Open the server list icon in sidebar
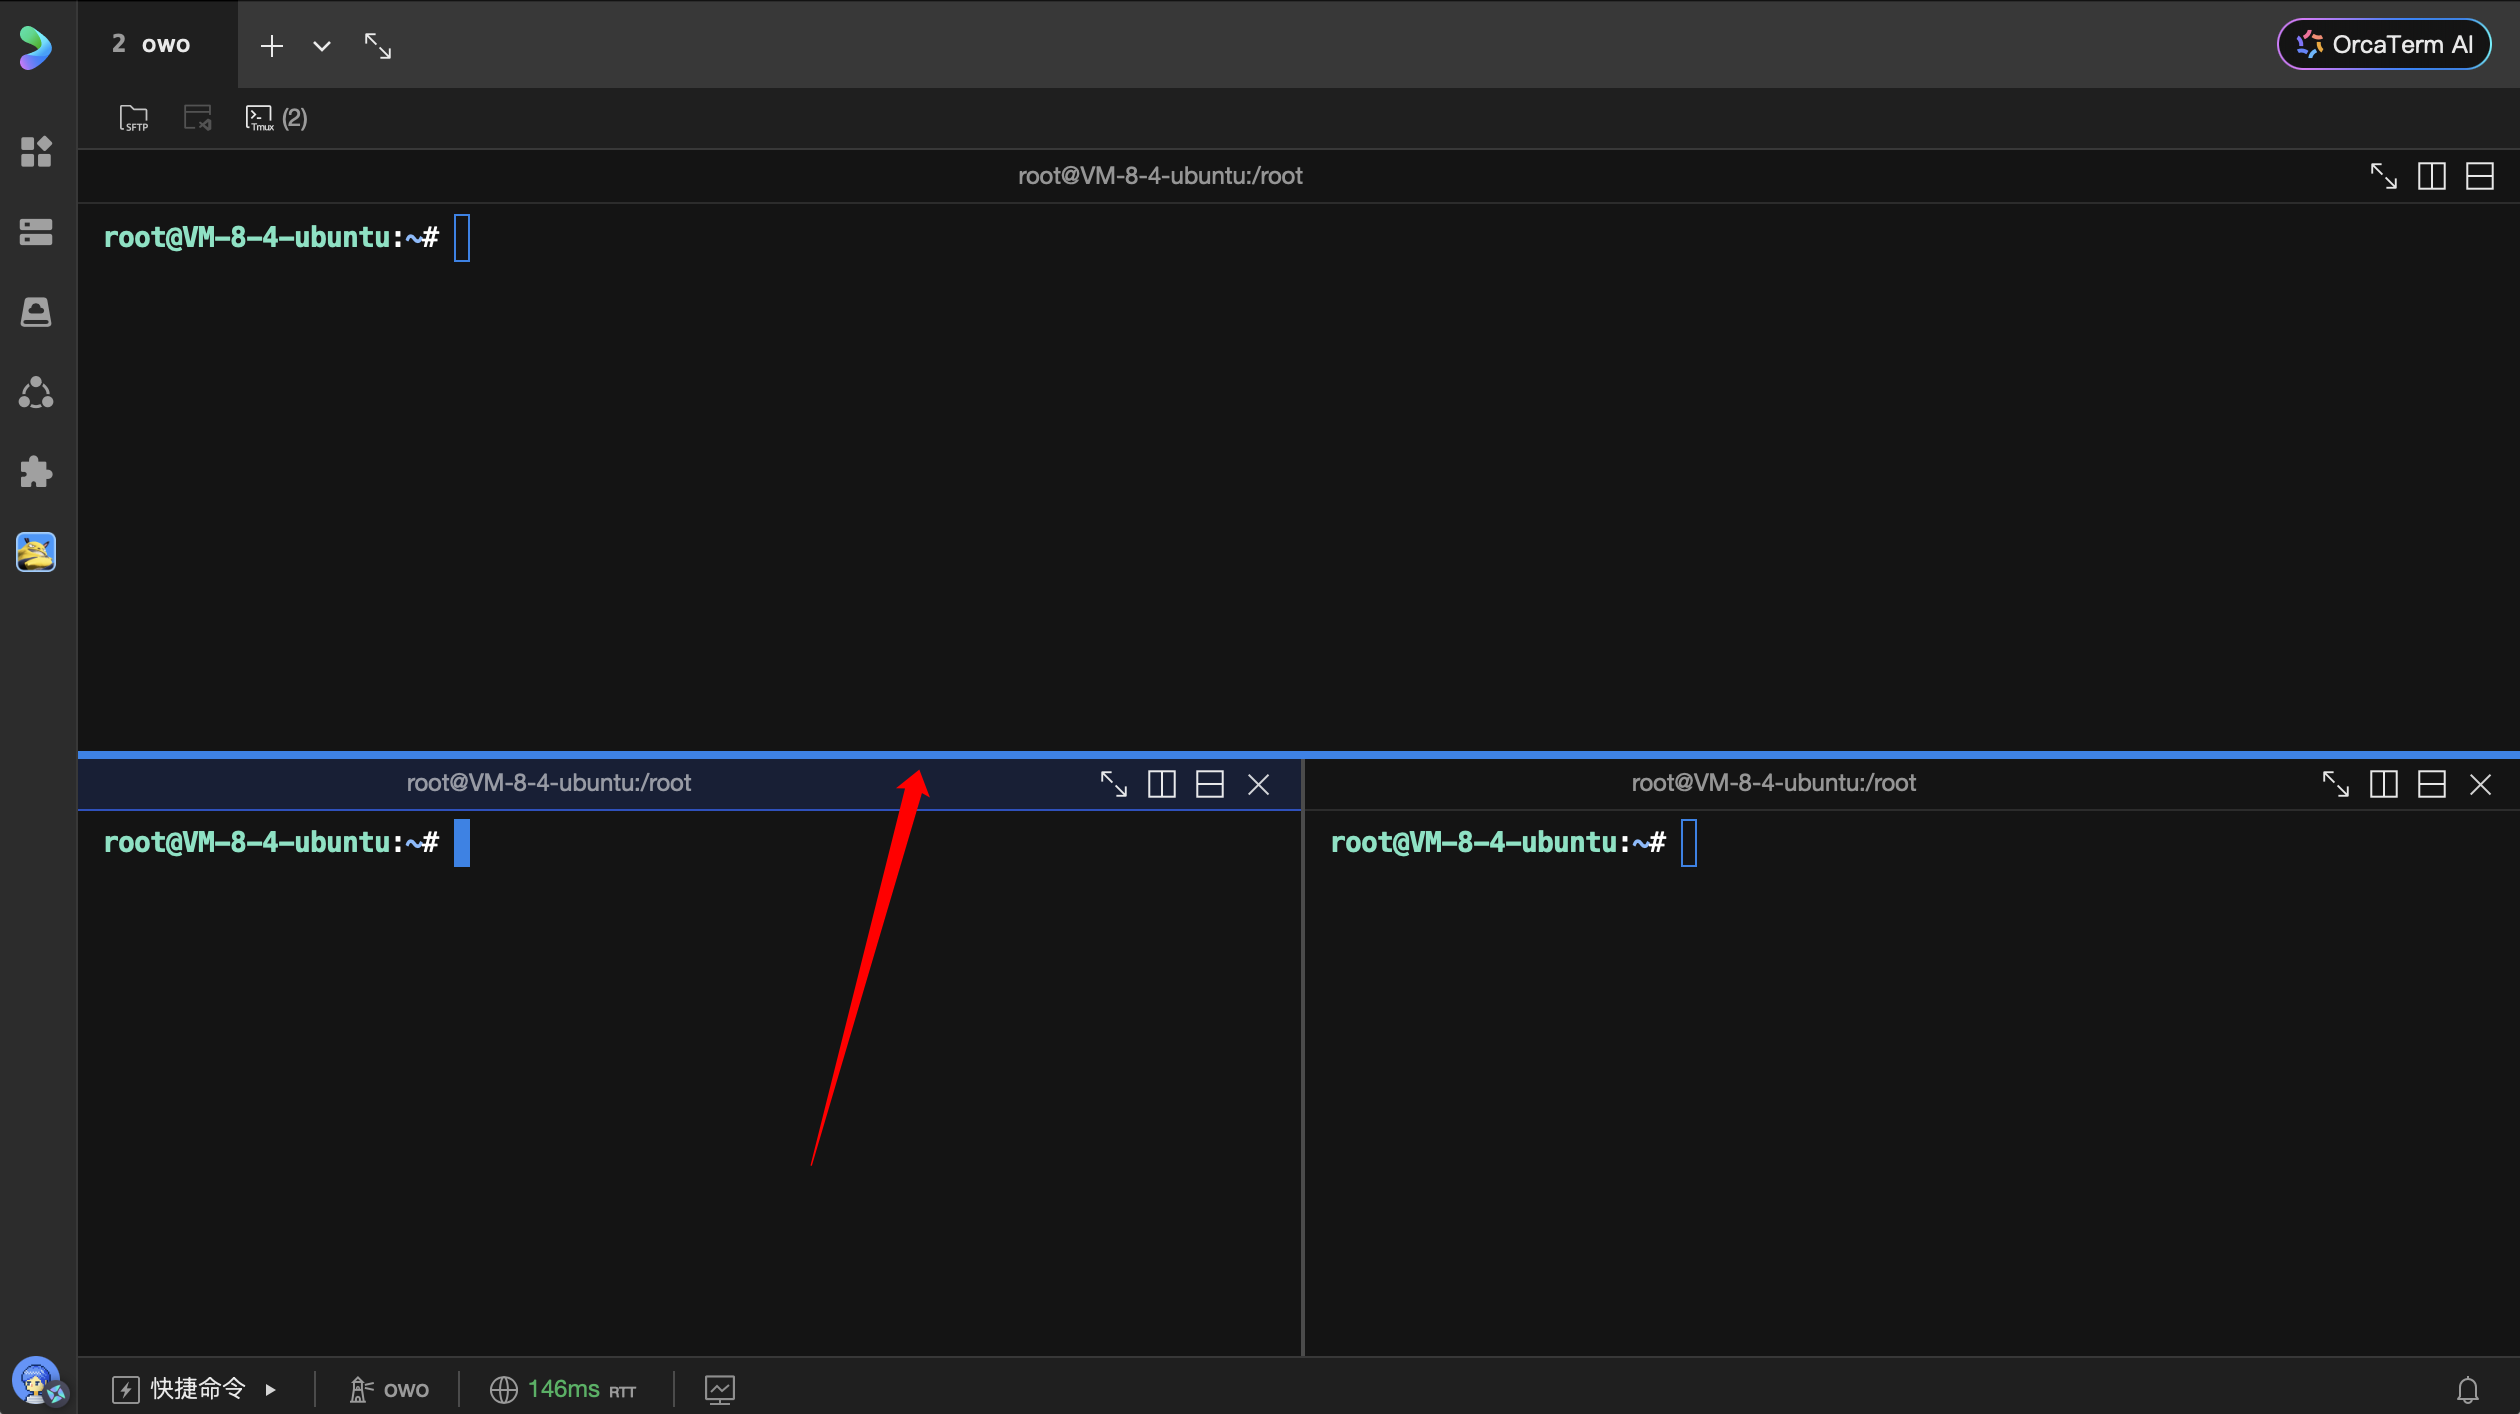The height and width of the screenshot is (1414, 2520). point(36,232)
